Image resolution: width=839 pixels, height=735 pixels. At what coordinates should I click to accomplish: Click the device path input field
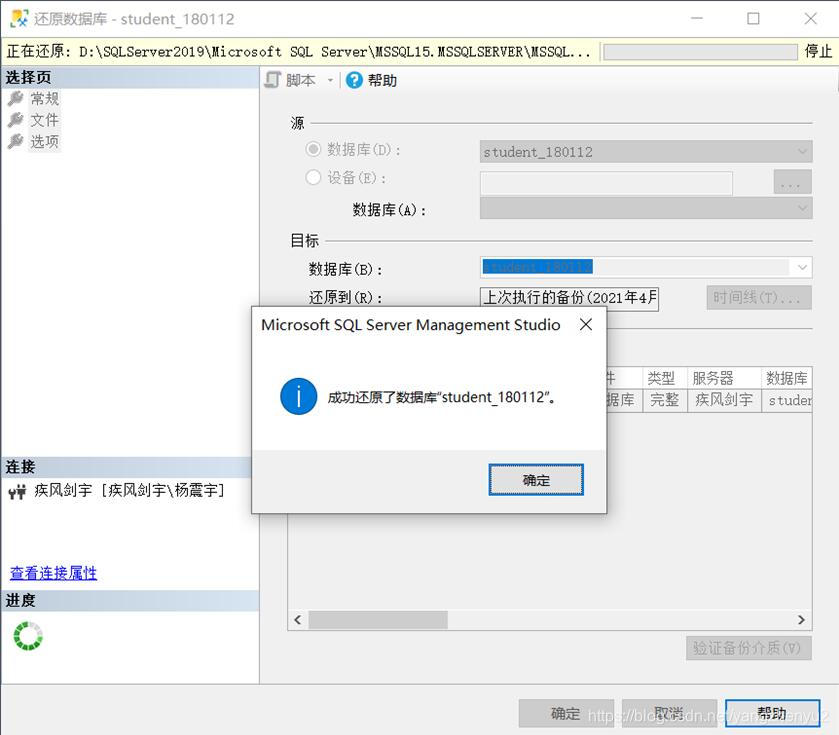pos(606,183)
